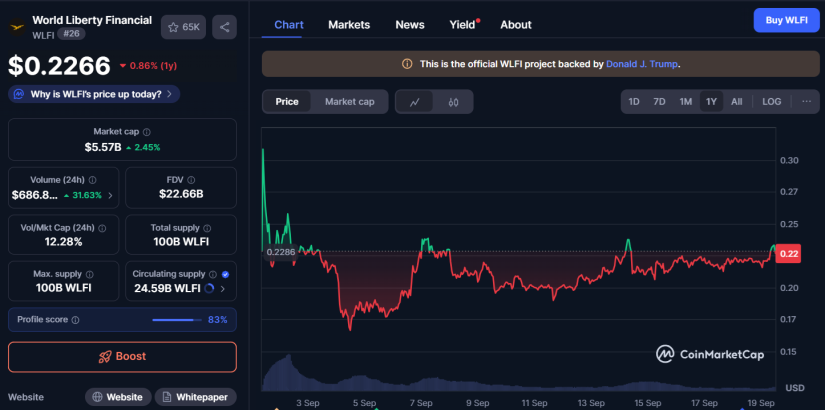Set chart range to 1M

[x=686, y=102]
